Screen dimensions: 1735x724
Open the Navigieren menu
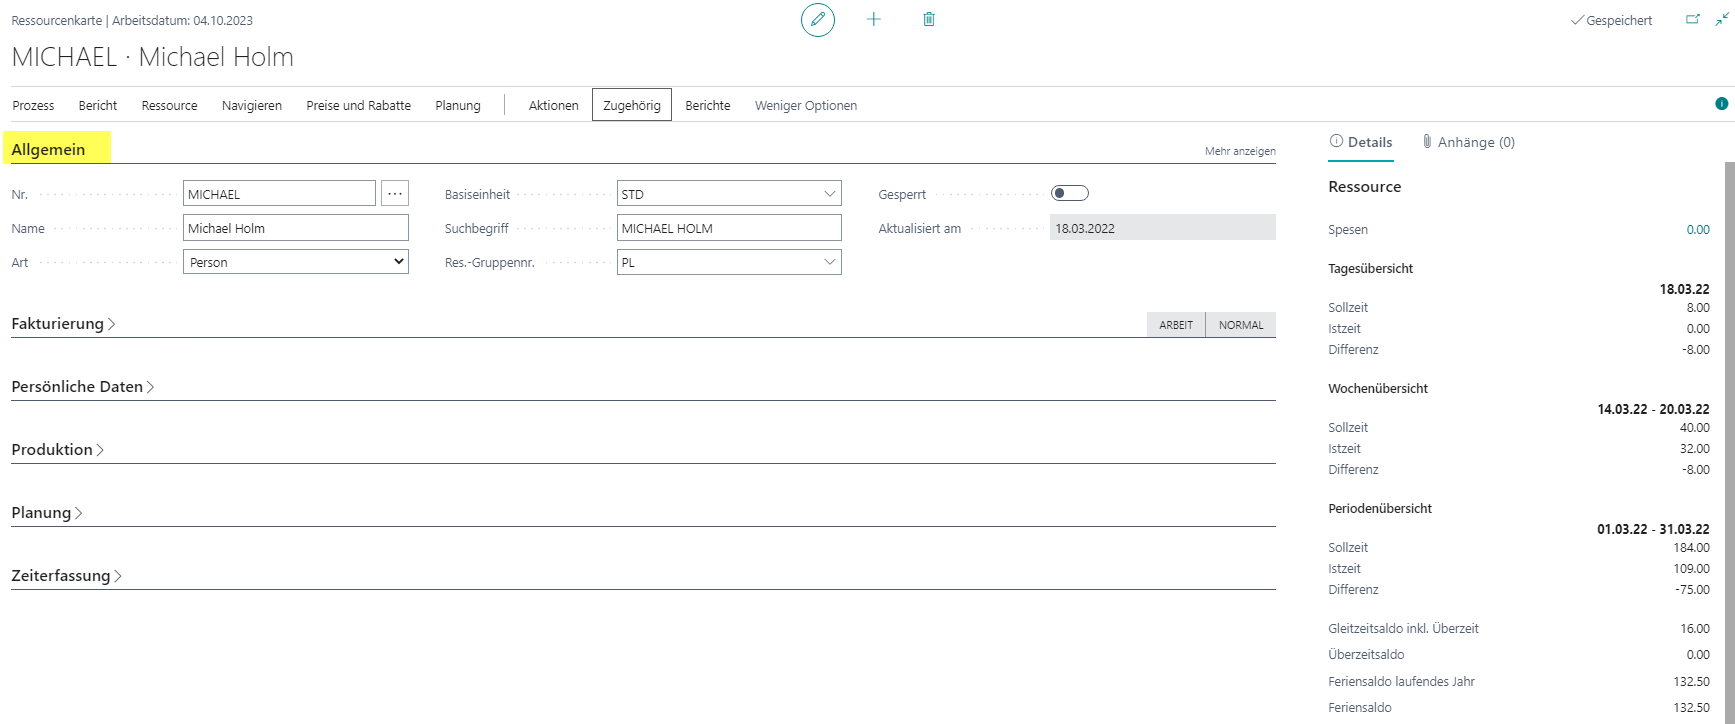[252, 105]
